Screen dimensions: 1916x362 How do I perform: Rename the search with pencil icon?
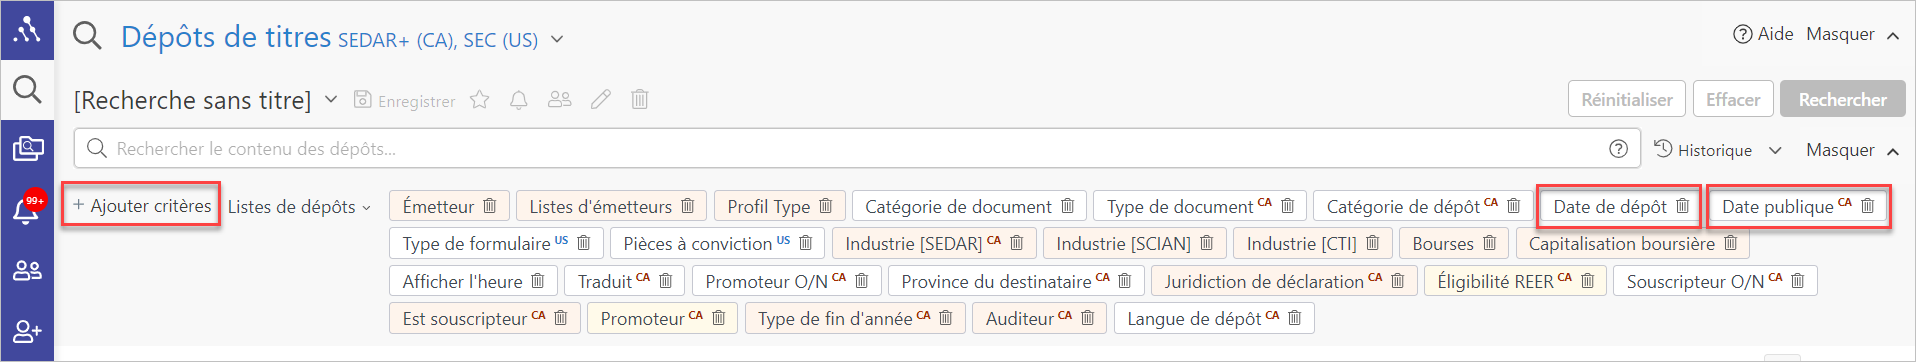click(601, 100)
